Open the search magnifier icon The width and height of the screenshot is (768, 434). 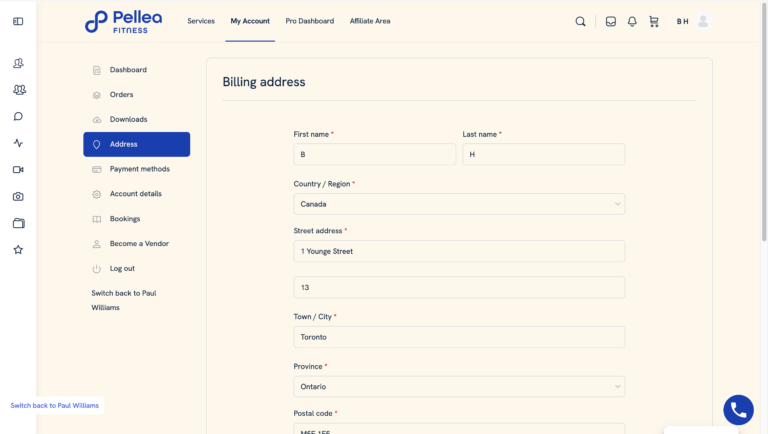pyautogui.click(x=580, y=22)
